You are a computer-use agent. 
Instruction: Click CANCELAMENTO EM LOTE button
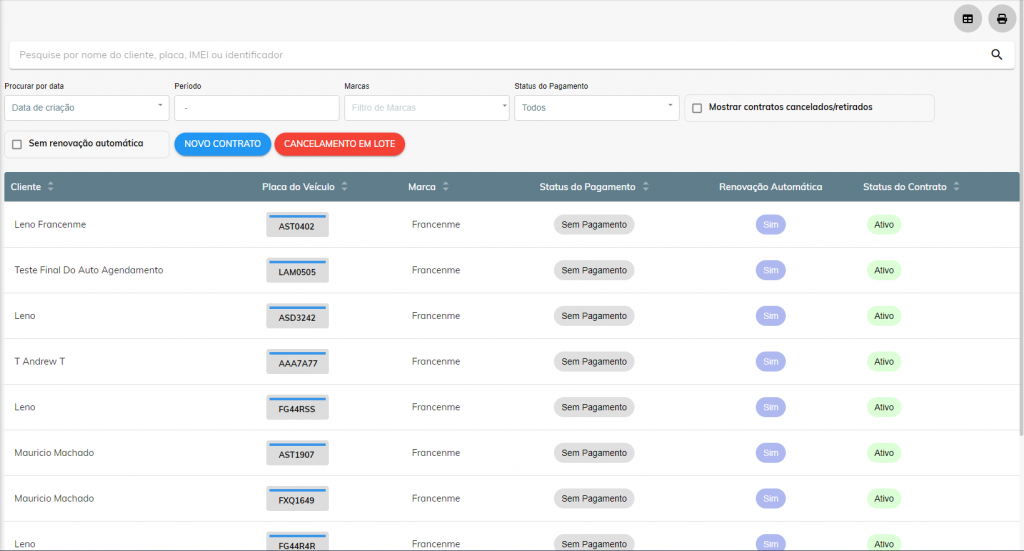(x=340, y=144)
